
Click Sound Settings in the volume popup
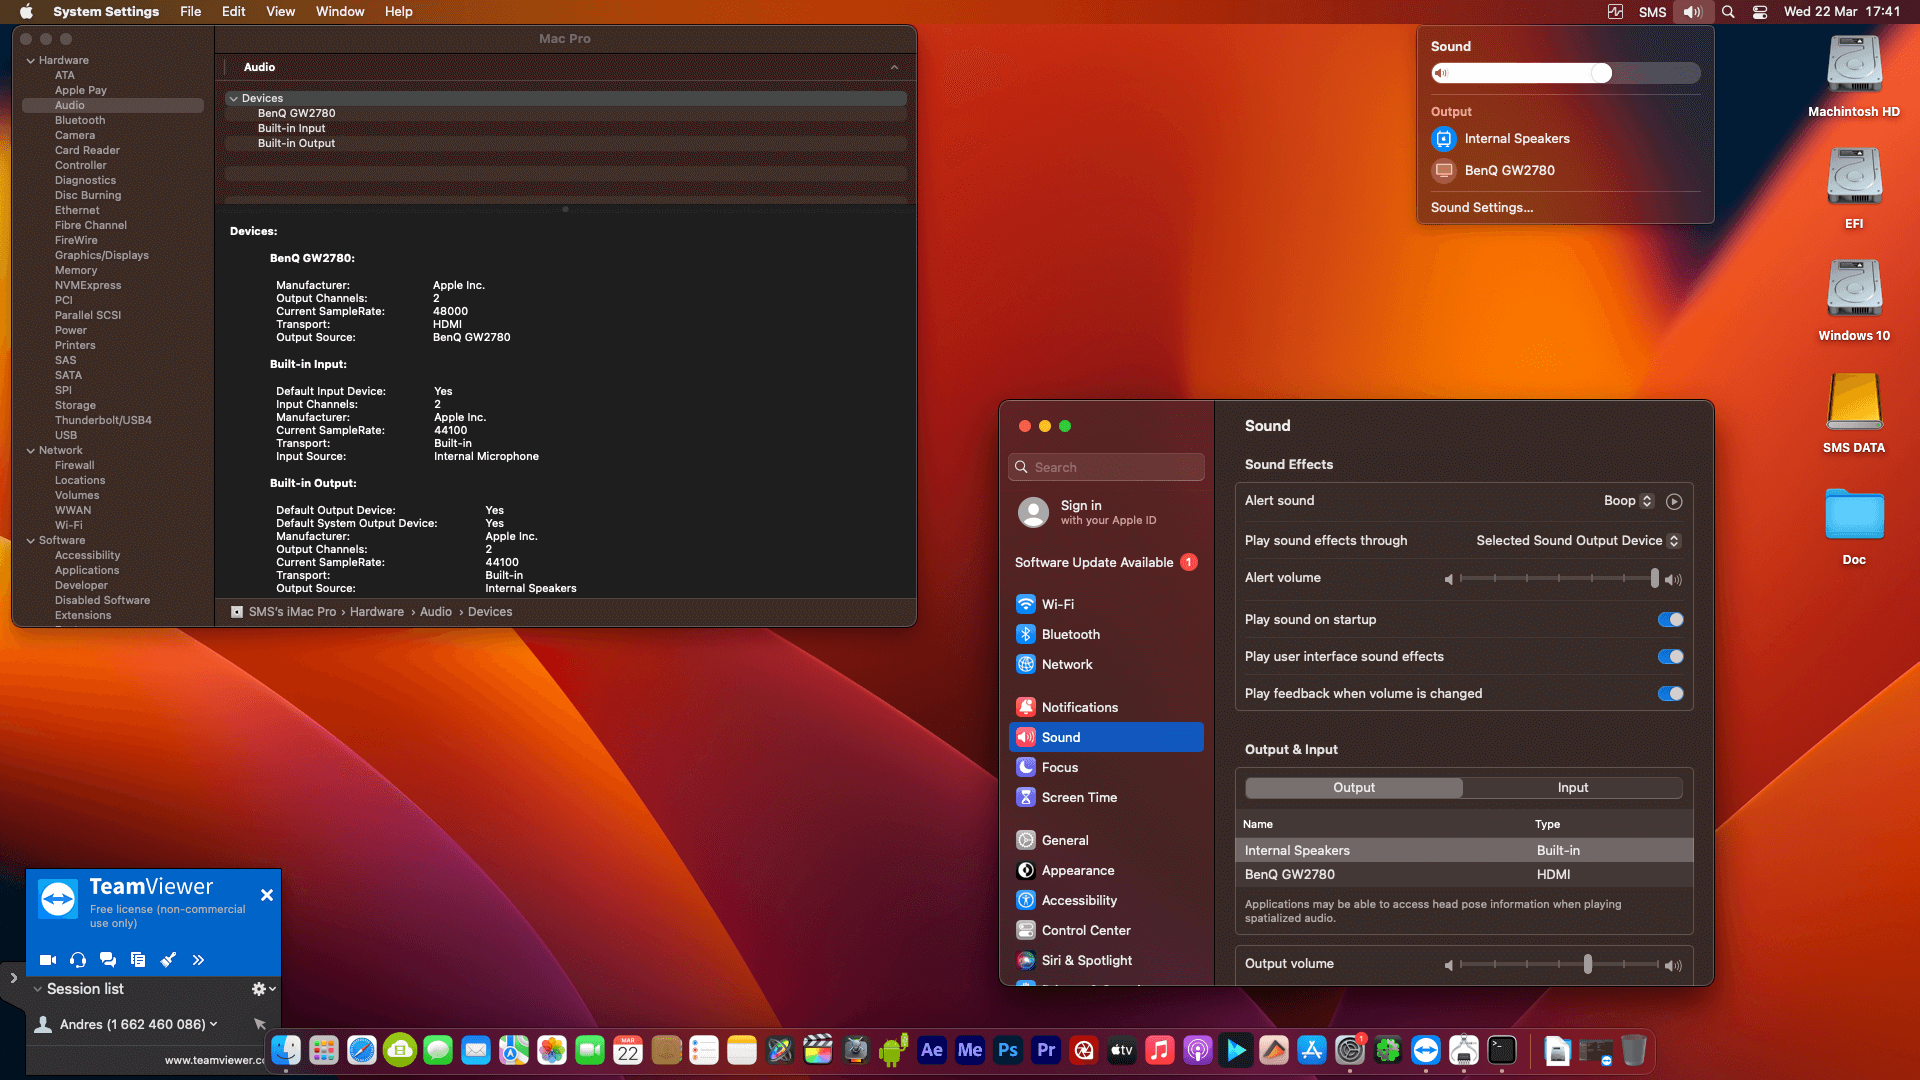coord(1481,207)
